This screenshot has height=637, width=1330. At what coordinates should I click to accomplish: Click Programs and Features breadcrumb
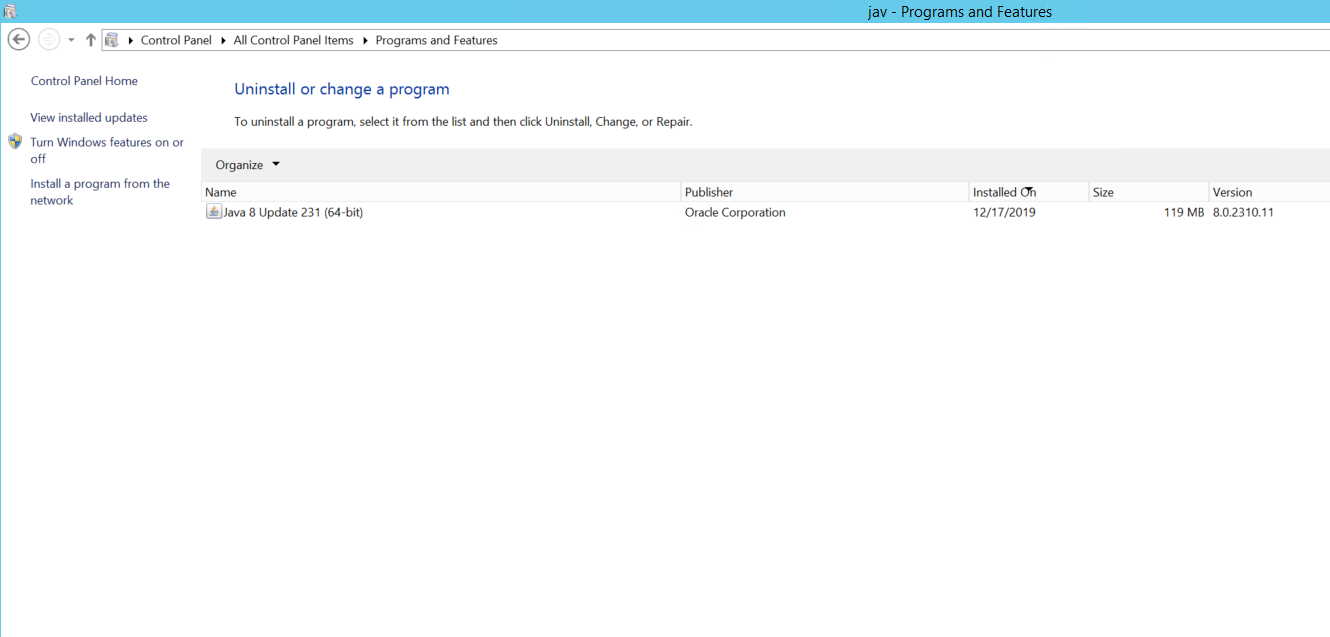point(436,40)
